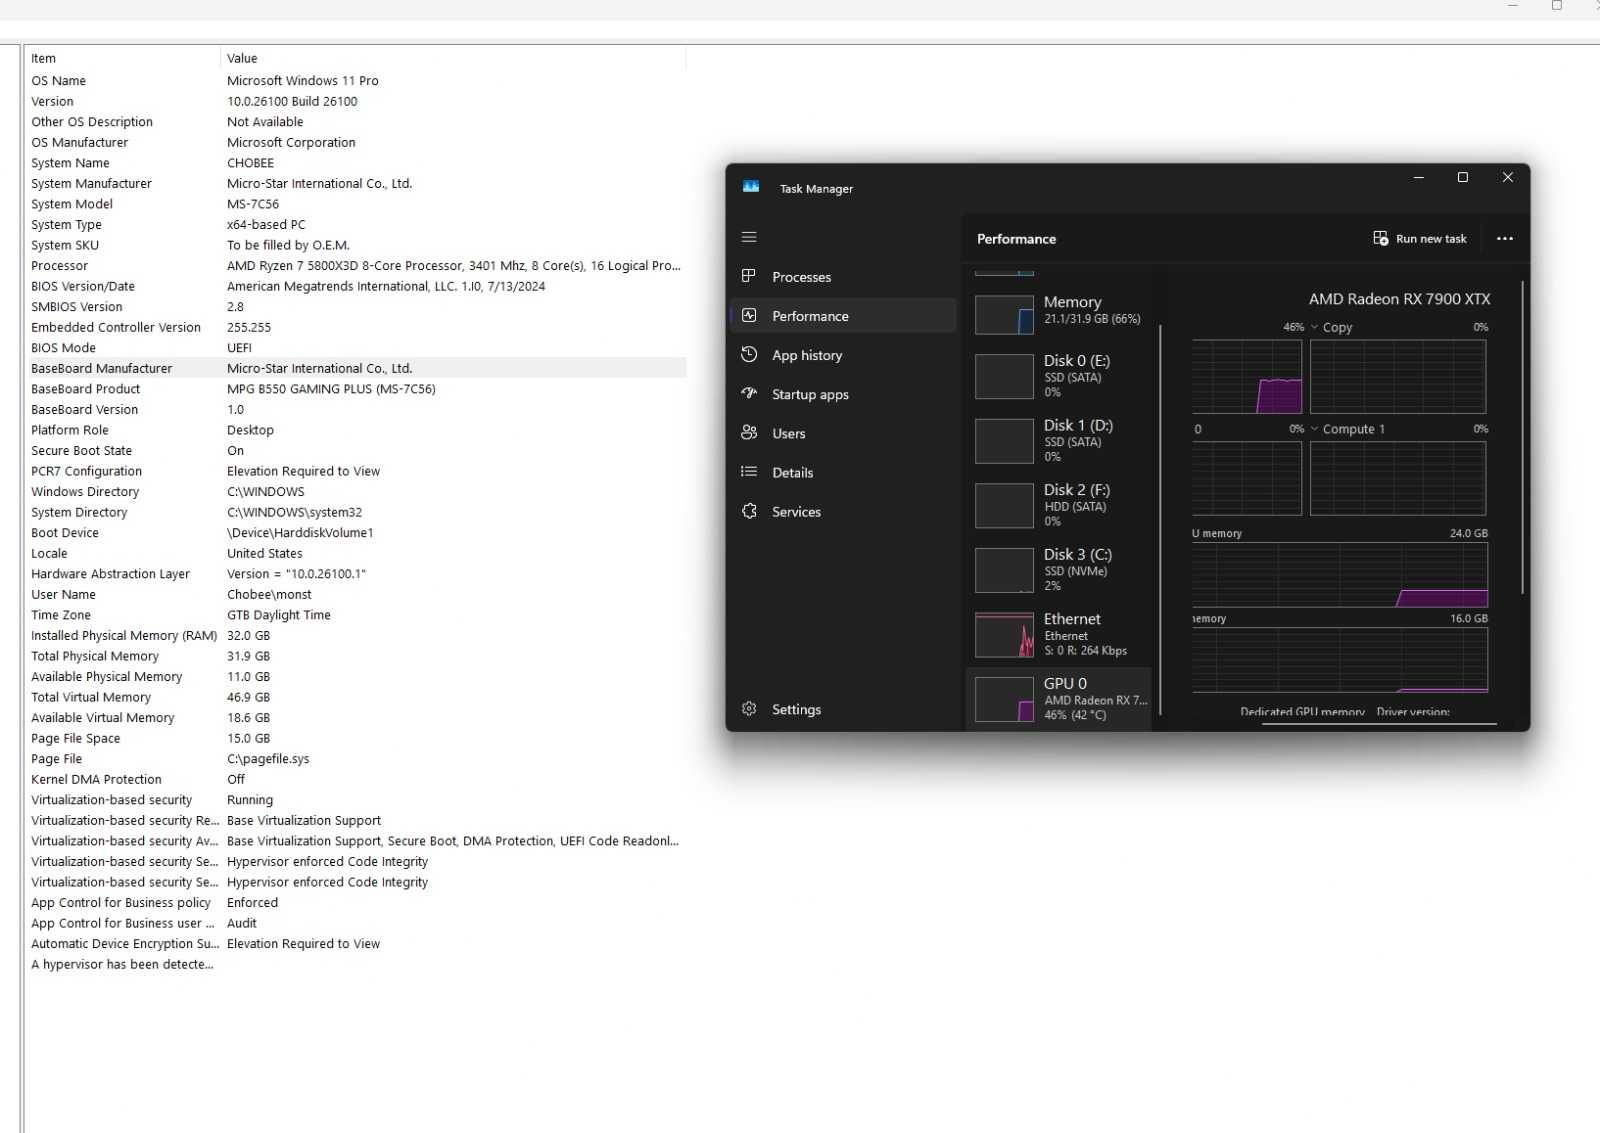This screenshot has height=1133, width=1600.
Task: Select the GPU 0 graph thumbnail
Action: (x=1004, y=699)
